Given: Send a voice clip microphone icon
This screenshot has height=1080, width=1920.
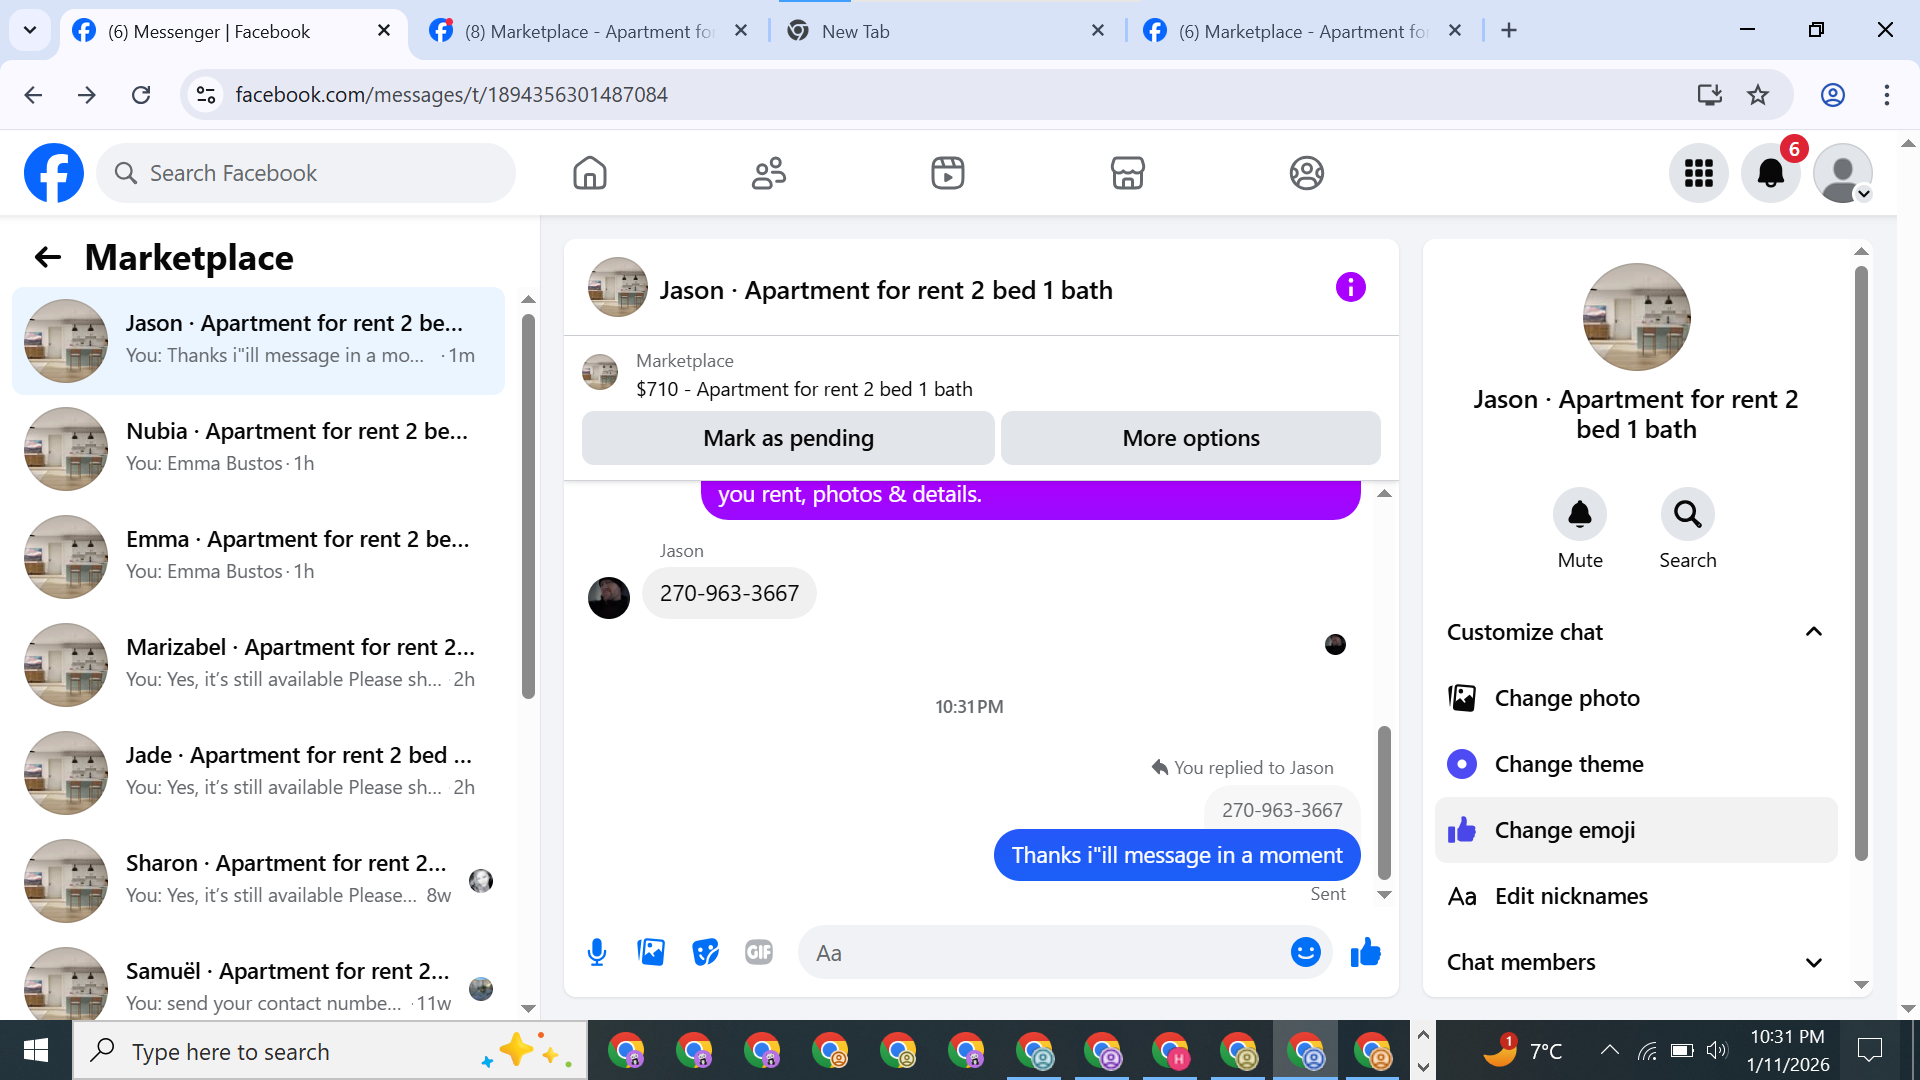Looking at the screenshot, I should tap(597, 953).
